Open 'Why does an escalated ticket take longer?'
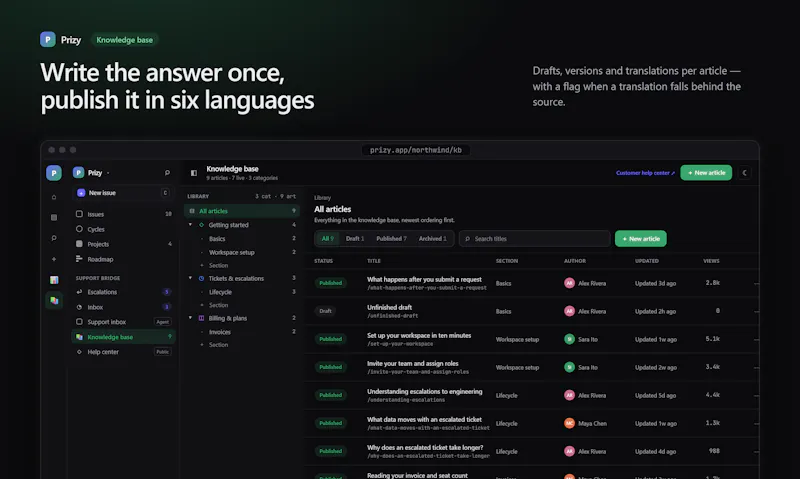The width and height of the screenshot is (800, 479). point(425,448)
